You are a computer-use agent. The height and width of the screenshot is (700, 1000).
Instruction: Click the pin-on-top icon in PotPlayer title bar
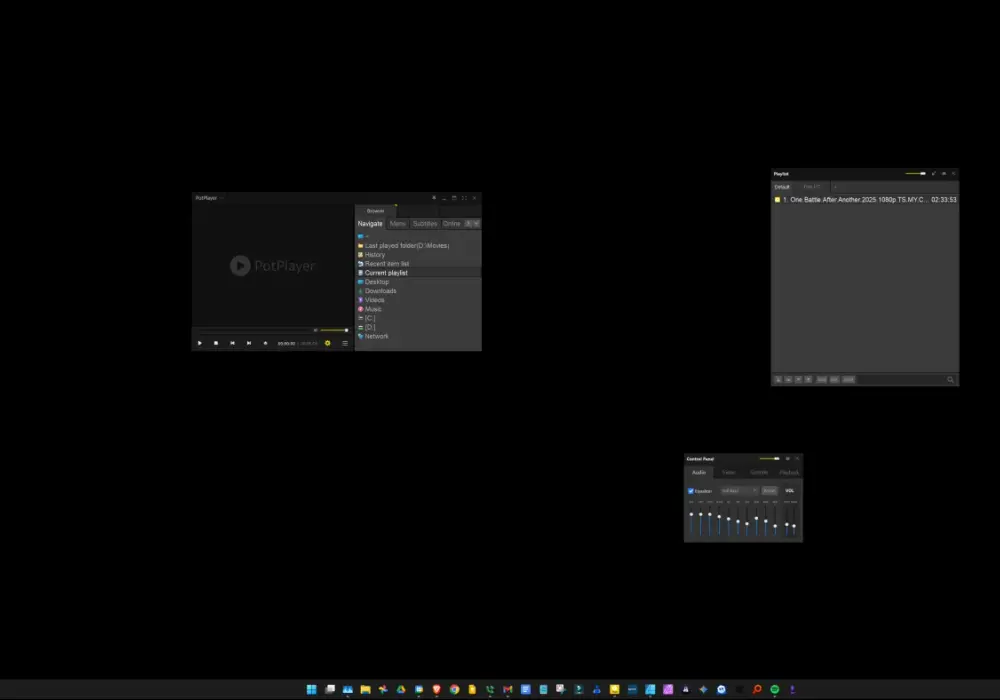coord(434,198)
